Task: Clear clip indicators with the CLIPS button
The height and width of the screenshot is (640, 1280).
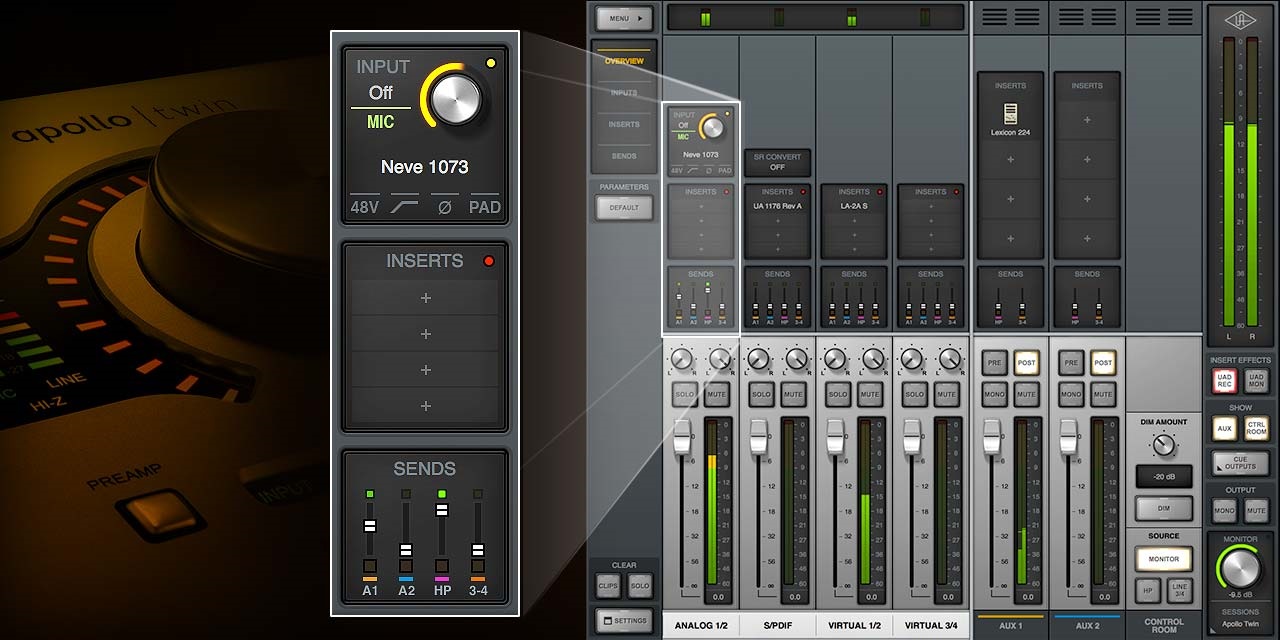Action: pos(608,587)
